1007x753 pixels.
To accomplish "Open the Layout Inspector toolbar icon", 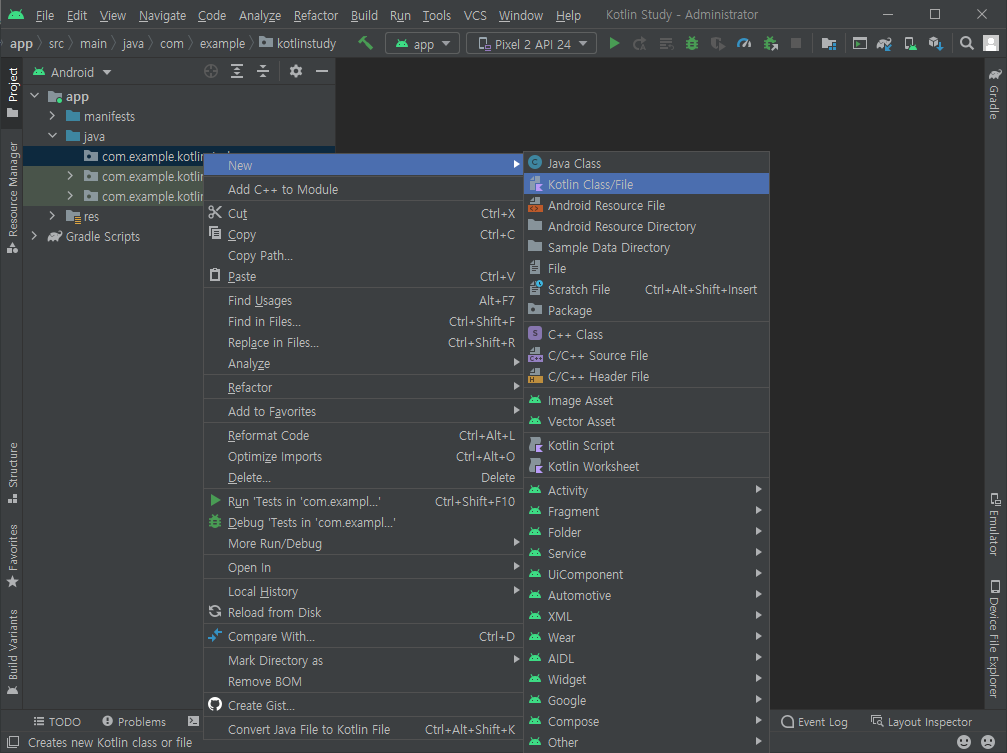I will [x=922, y=721].
